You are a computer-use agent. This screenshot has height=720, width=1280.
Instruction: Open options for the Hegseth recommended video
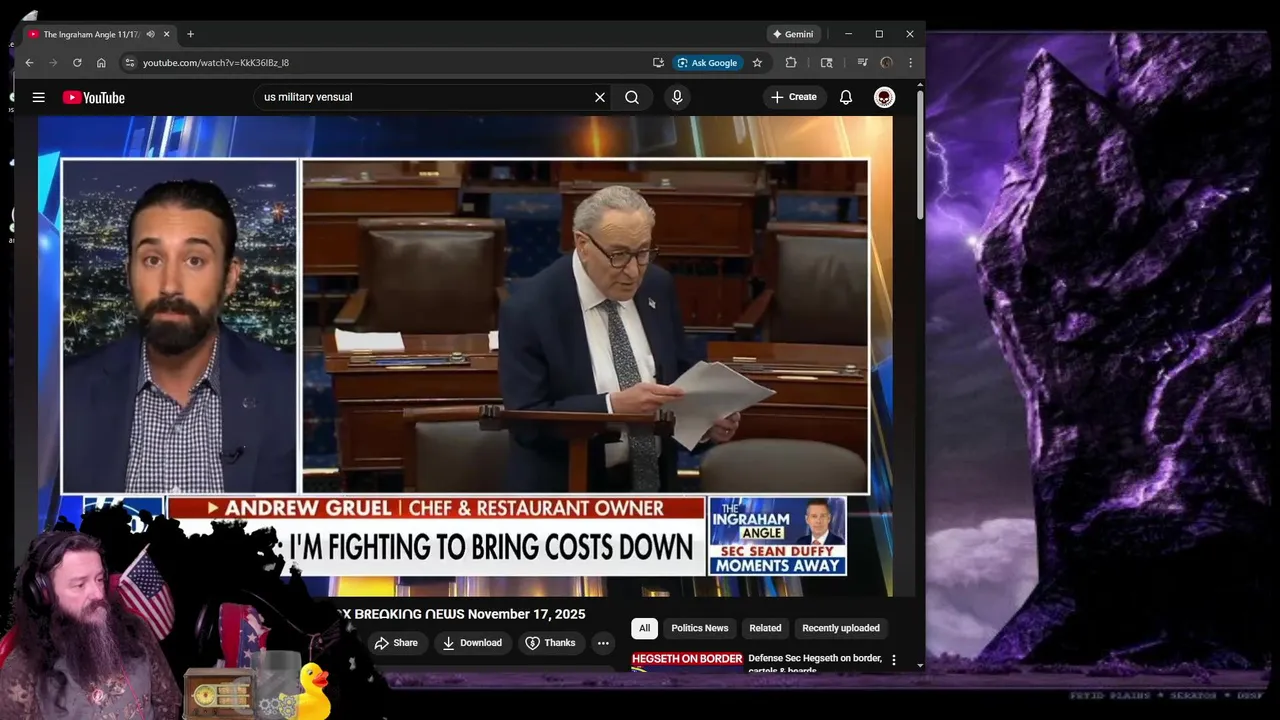894,661
